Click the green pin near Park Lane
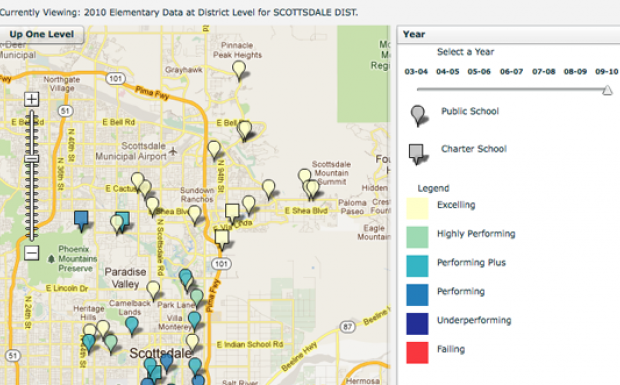This screenshot has width=620, height=385. [x=197, y=298]
